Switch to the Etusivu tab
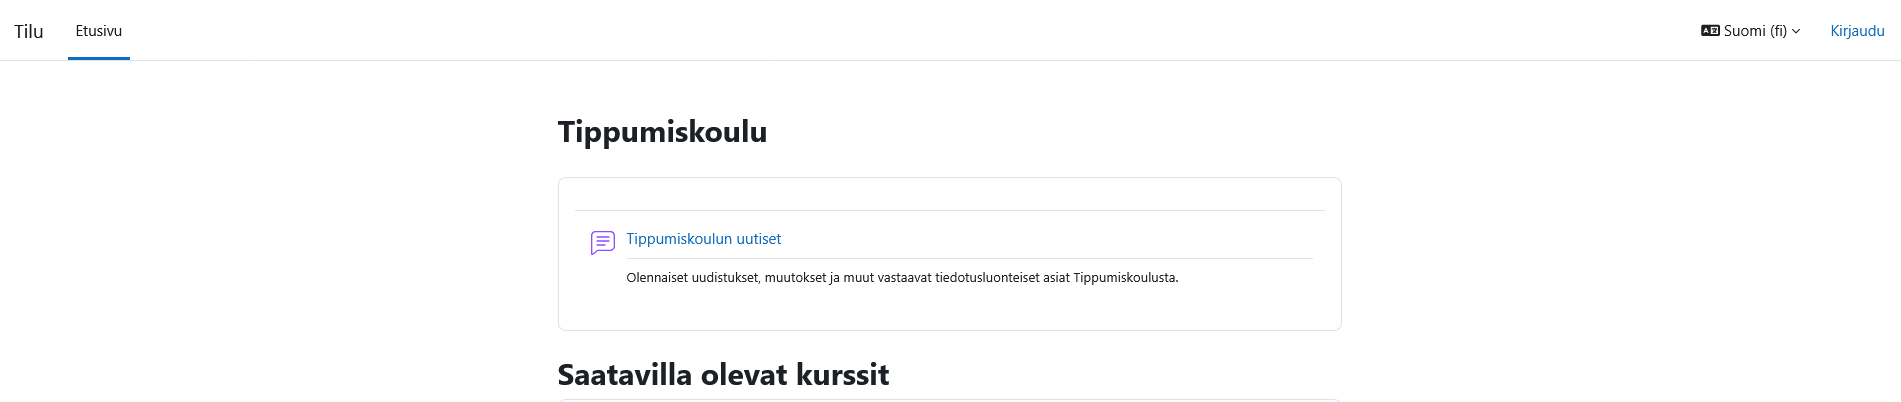This screenshot has width=1901, height=402. pos(99,31)
